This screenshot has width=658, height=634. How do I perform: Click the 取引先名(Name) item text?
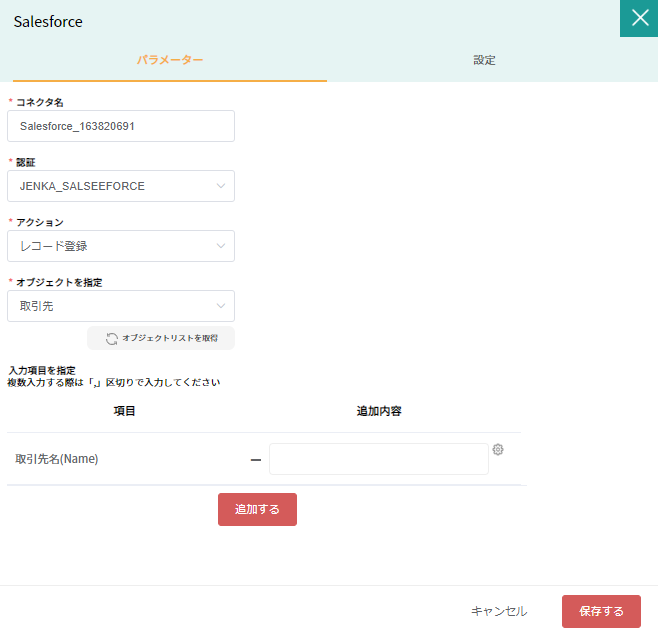point(57,459)
